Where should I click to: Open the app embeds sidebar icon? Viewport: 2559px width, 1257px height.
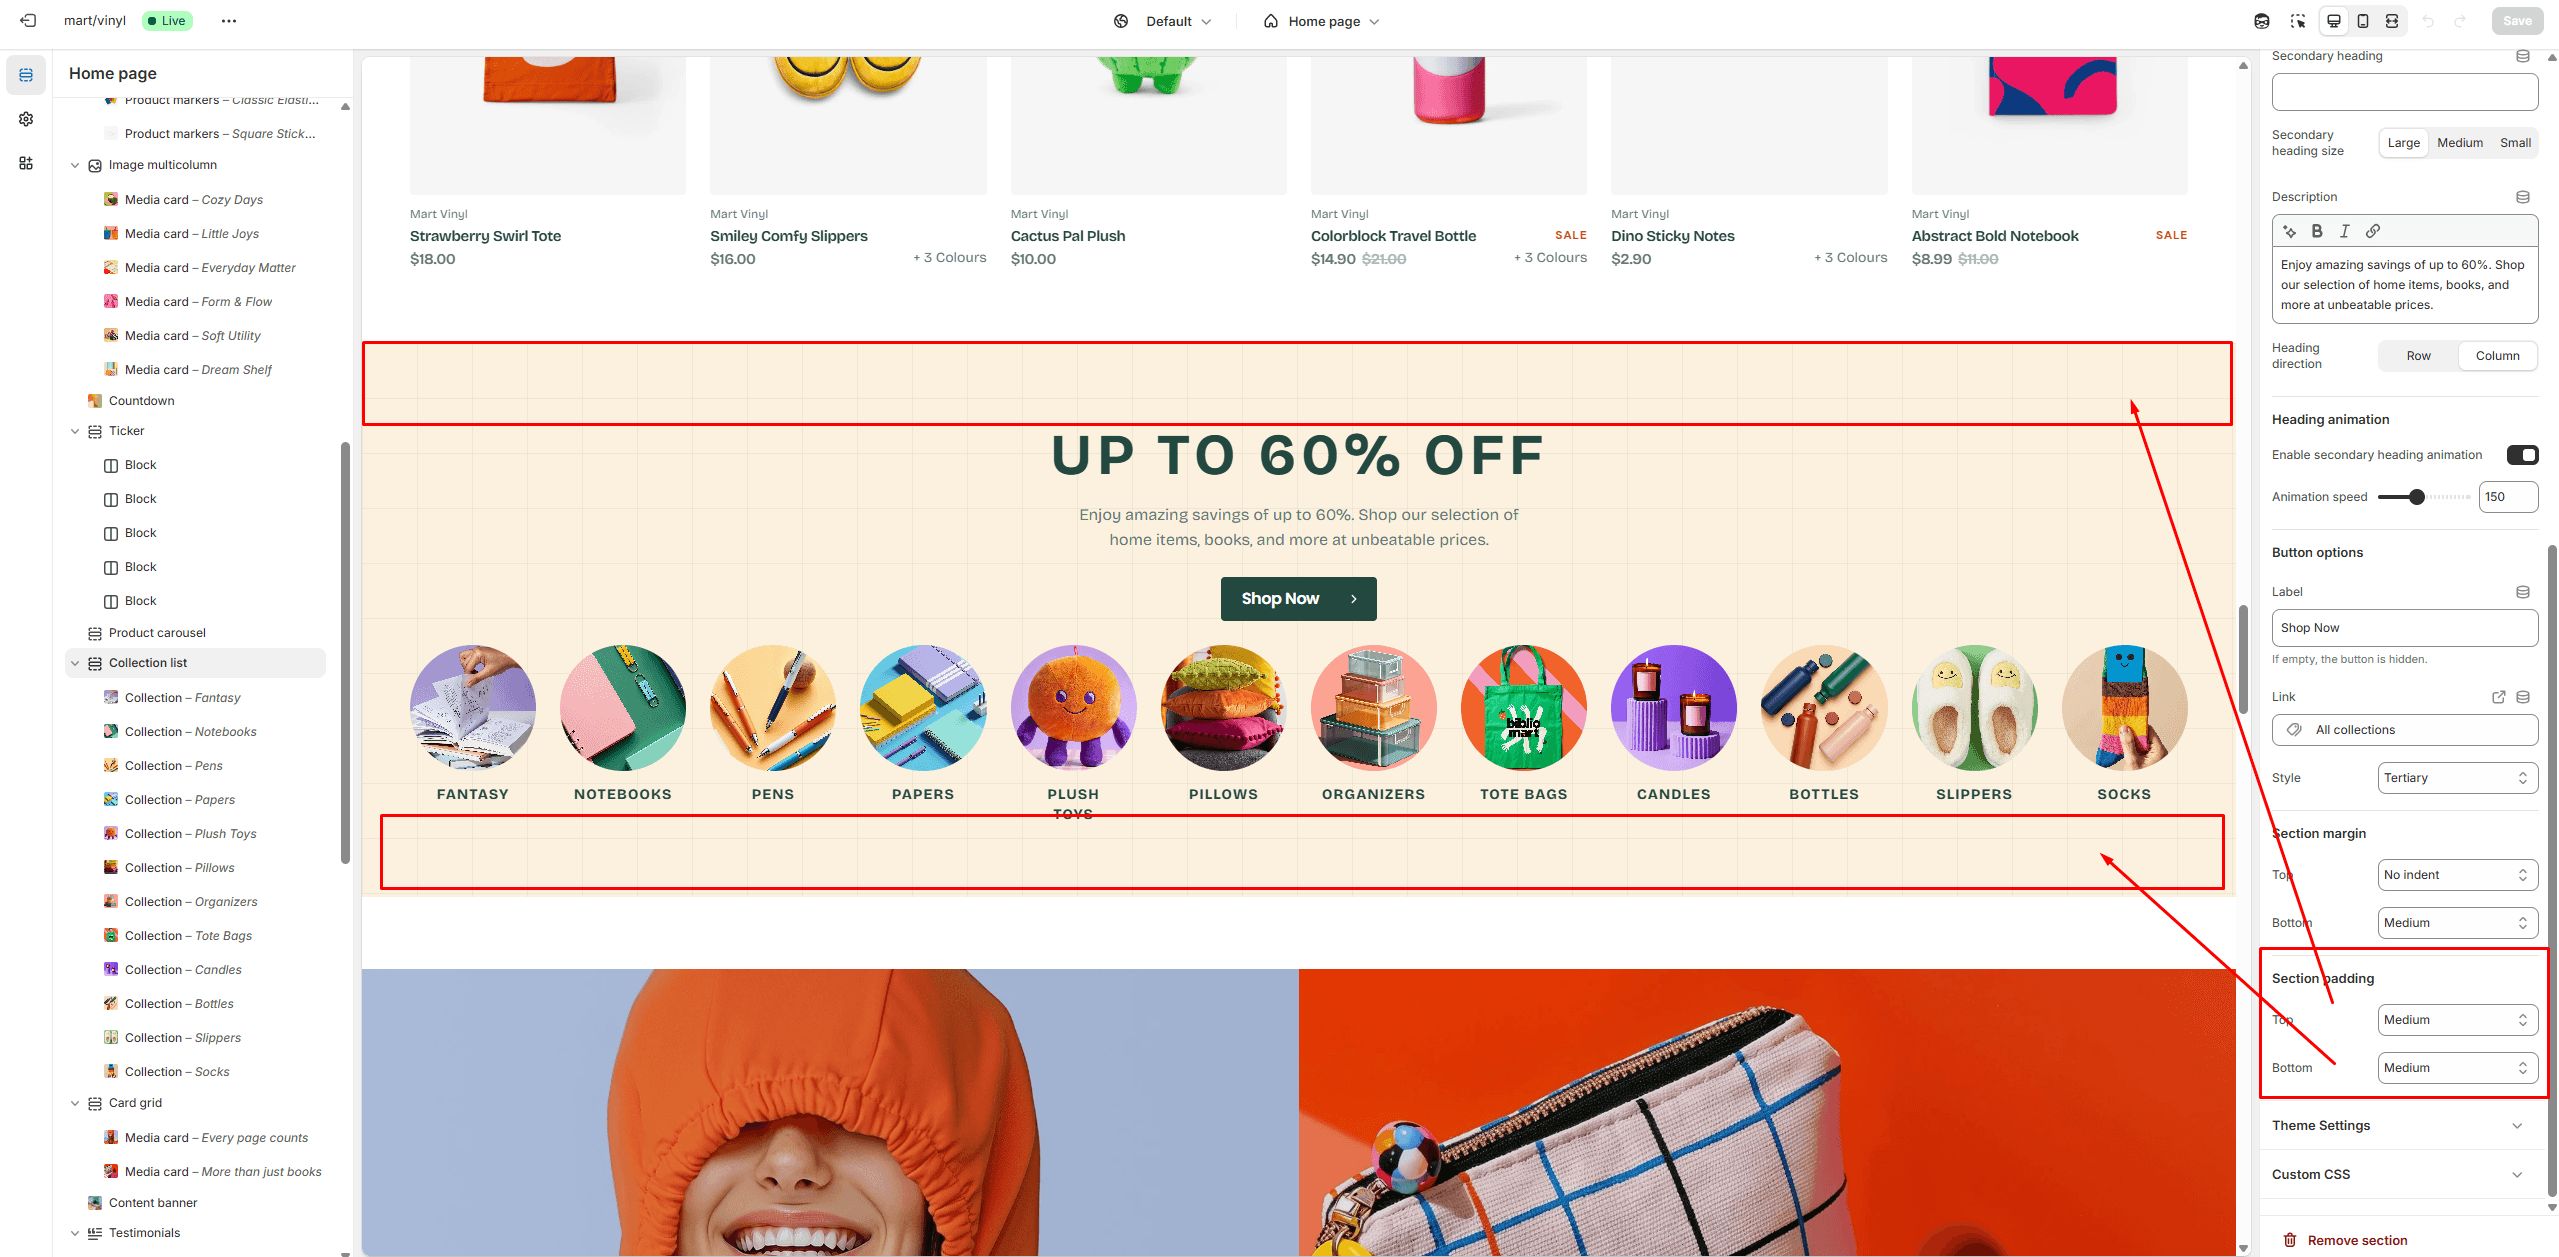click(x=26, y=163)
